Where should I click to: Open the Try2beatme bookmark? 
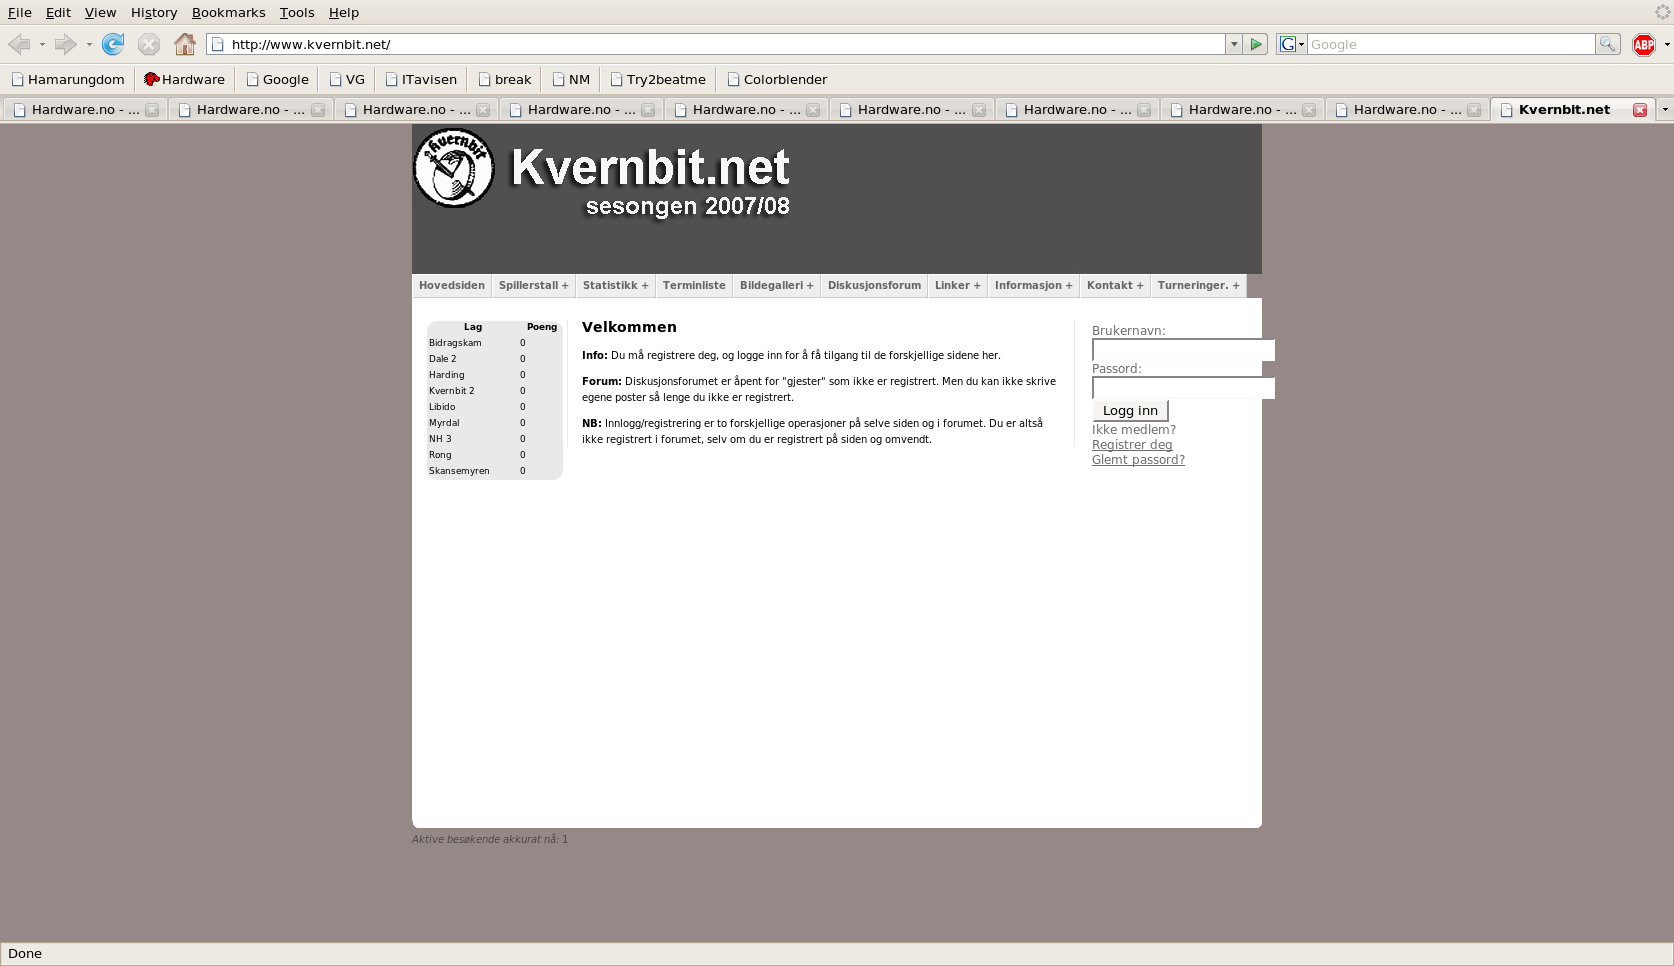point(658,79)
